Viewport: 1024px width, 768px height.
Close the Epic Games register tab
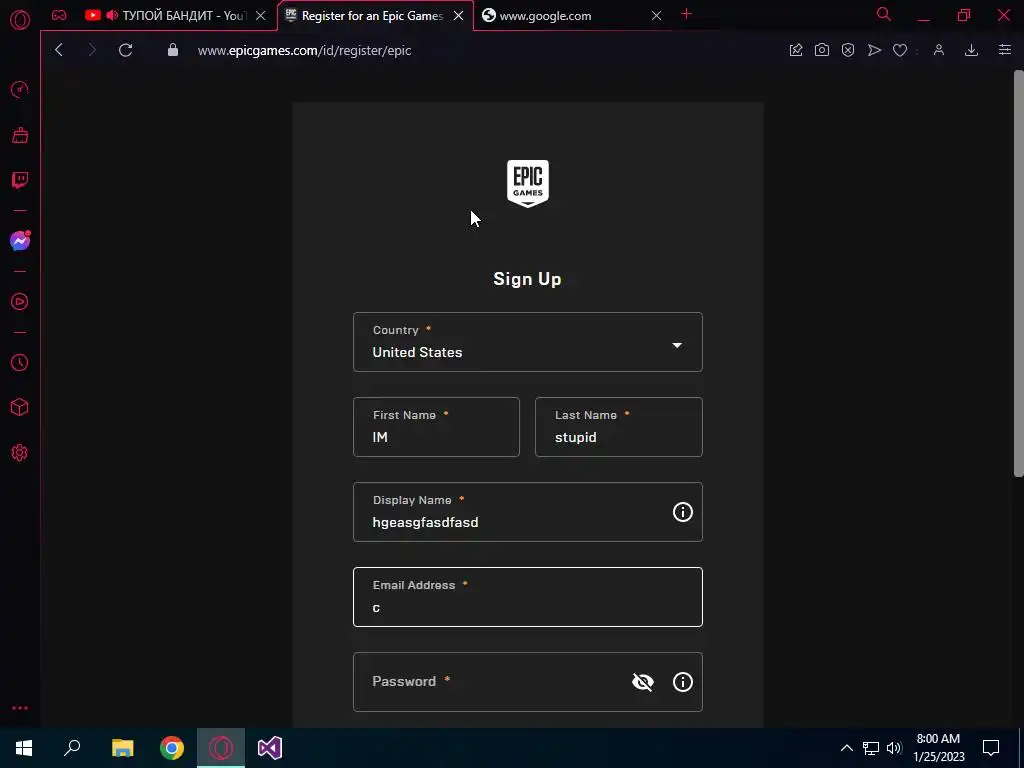[x=458, y=16]
